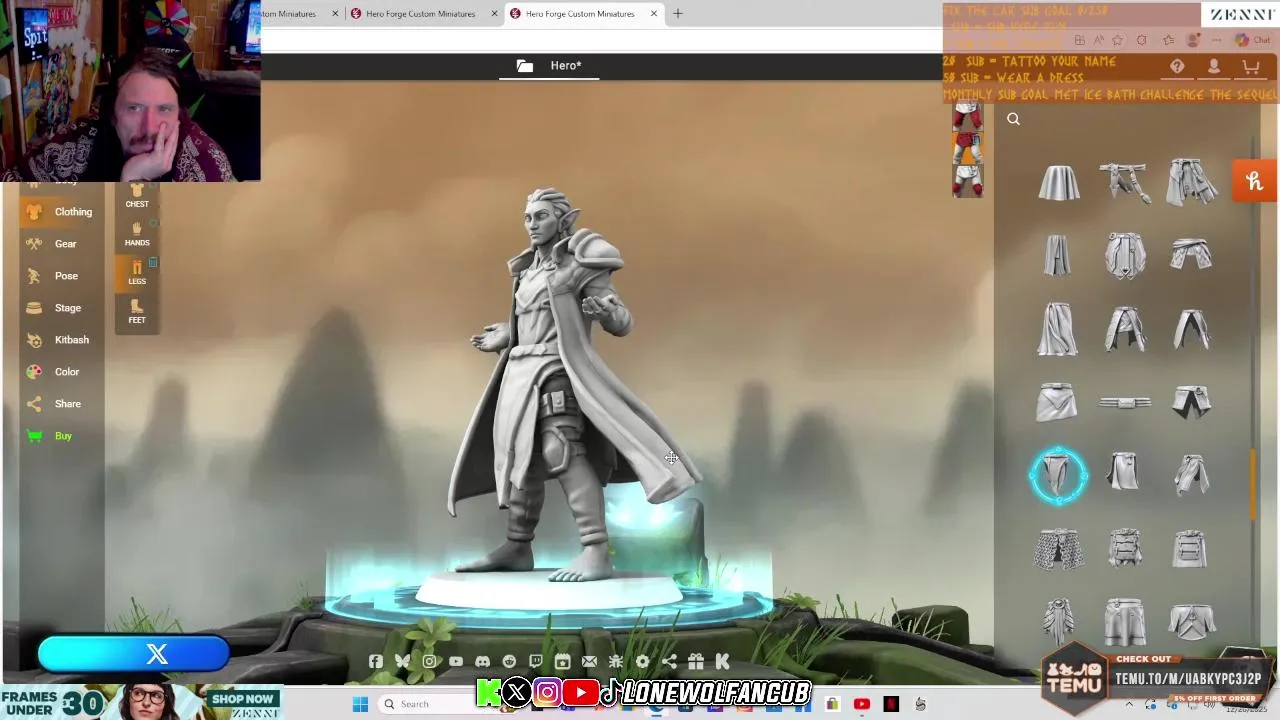Open the settings gear icon in footer

pyautogui.click(x=642, y=661)
